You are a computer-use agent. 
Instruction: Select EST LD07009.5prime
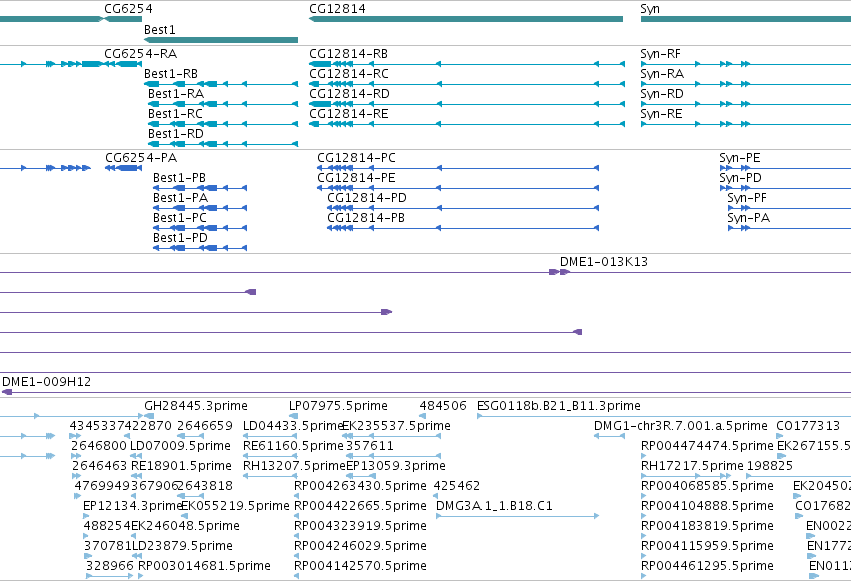click(181, 446)
